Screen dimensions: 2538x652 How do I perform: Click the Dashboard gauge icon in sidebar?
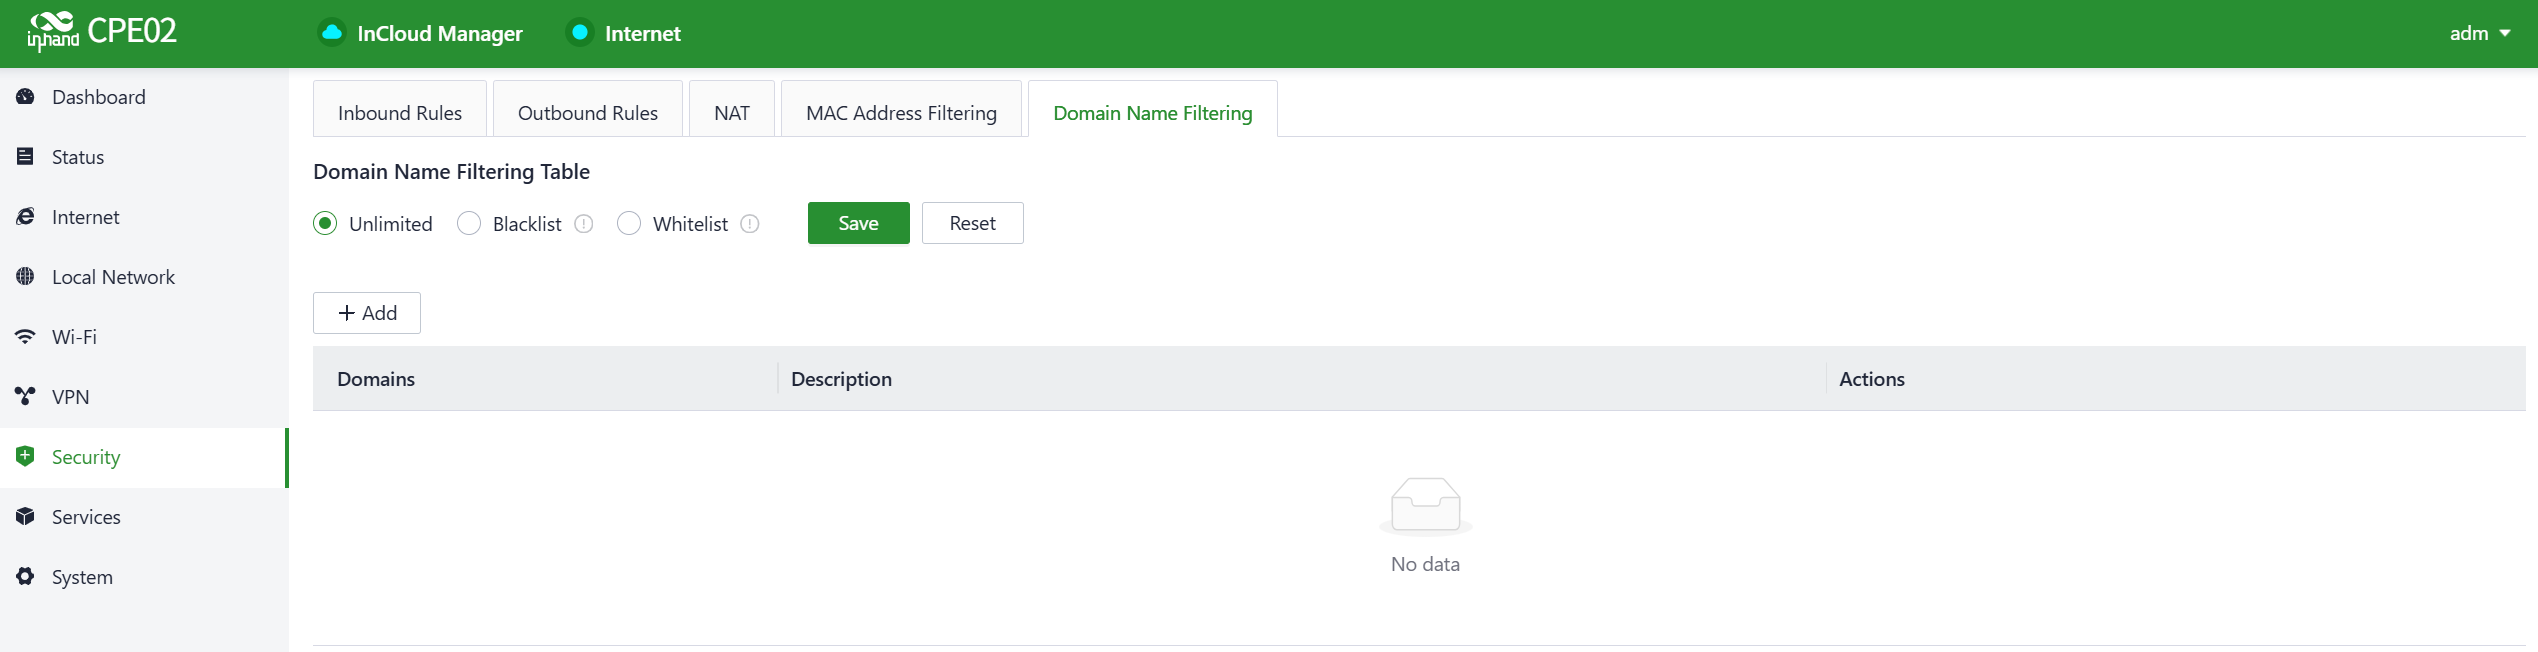point(26,97)
